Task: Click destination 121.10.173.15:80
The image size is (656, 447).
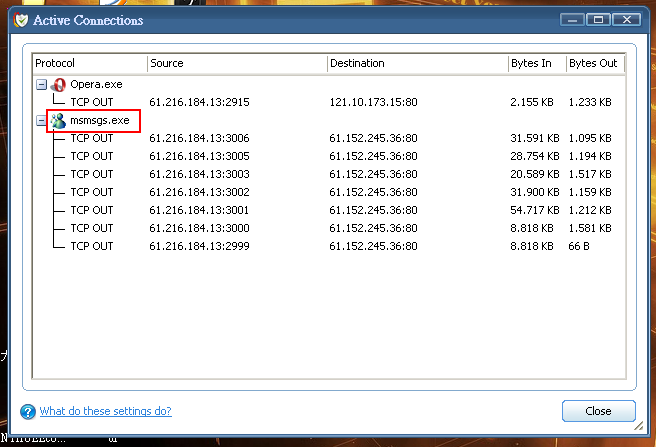Action: [373, 102]
